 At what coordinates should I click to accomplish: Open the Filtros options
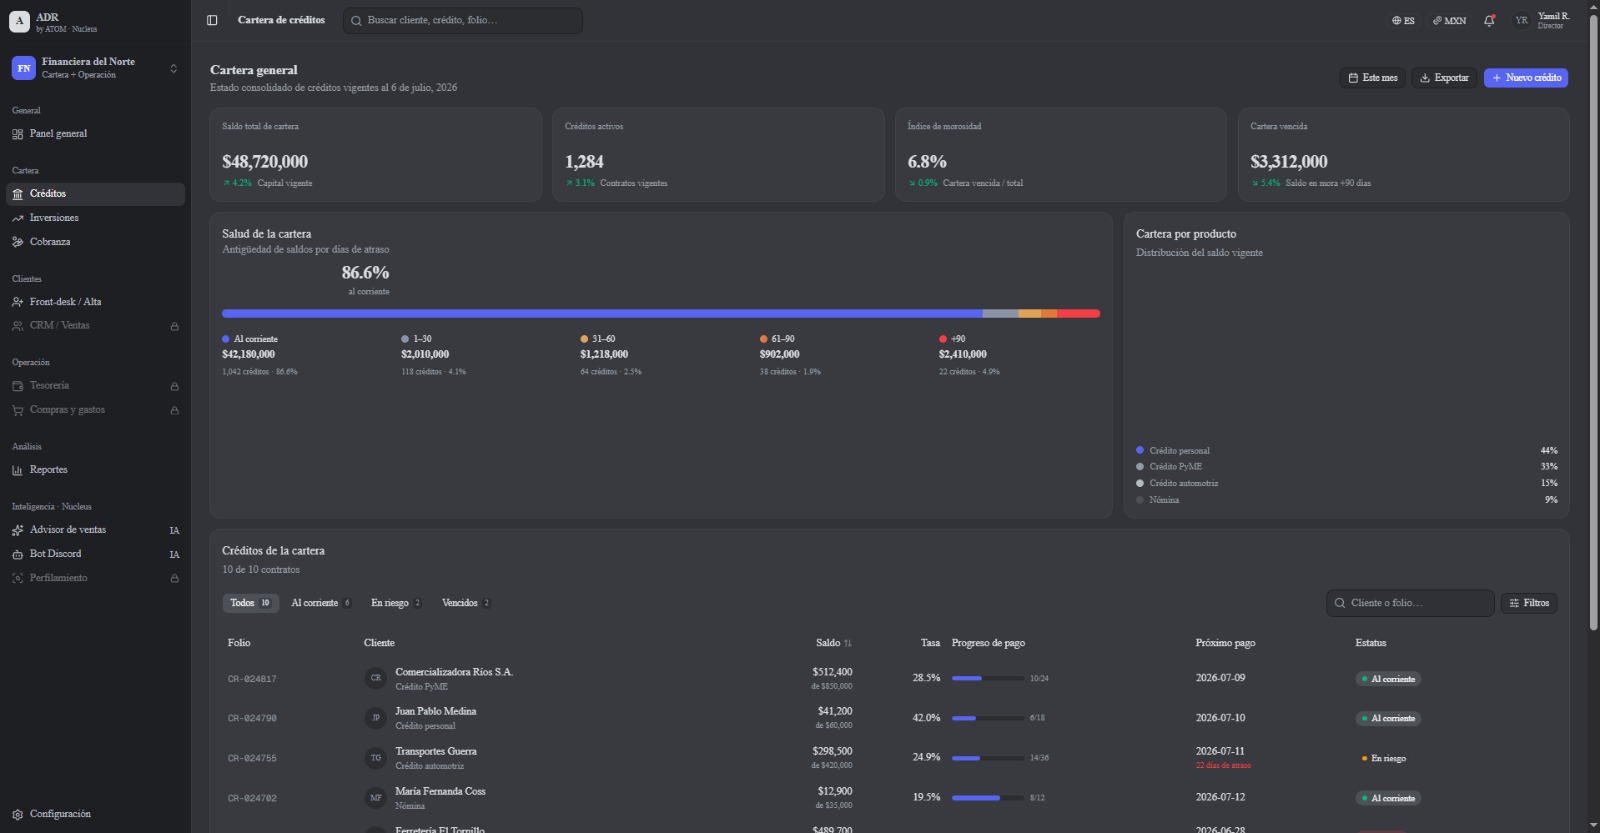click(x=1529, y=603)
